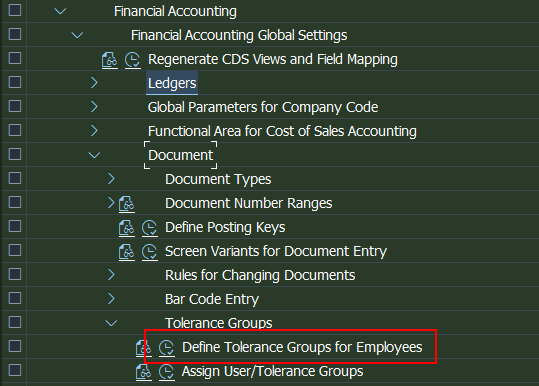Tick checkbox for Global Parameters for Company Code
Image resolution: width=539 pixels, height=386 pixels.
click(15, 106)
